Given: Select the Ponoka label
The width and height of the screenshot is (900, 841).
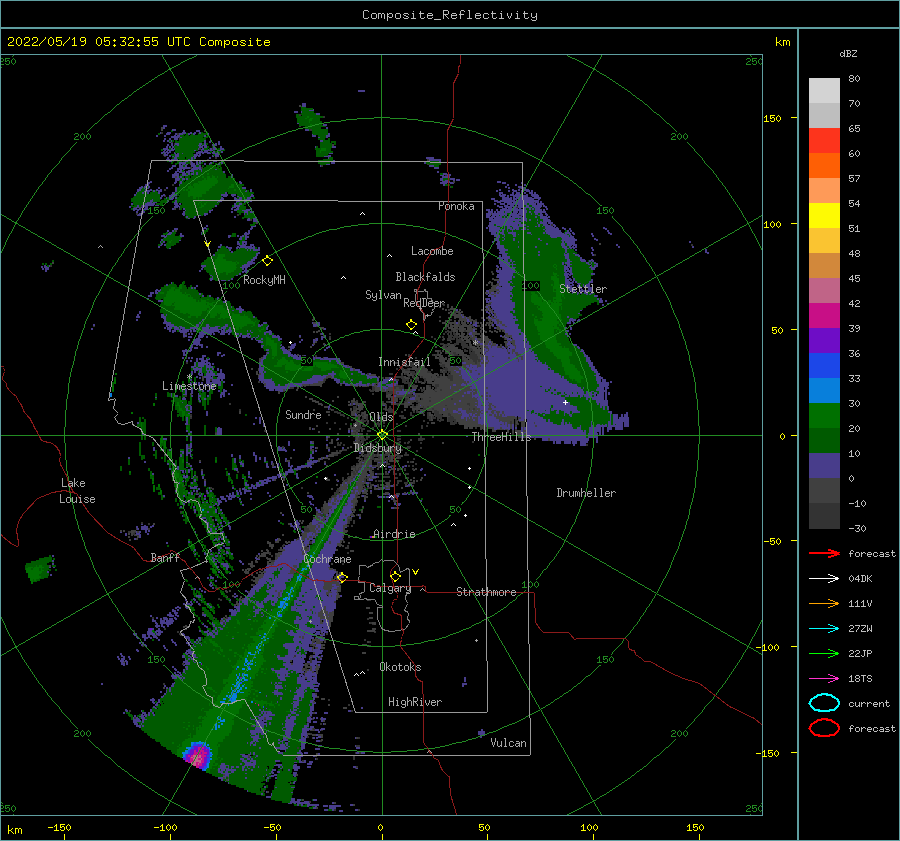Looking at the screenshot, I should 456,206.
